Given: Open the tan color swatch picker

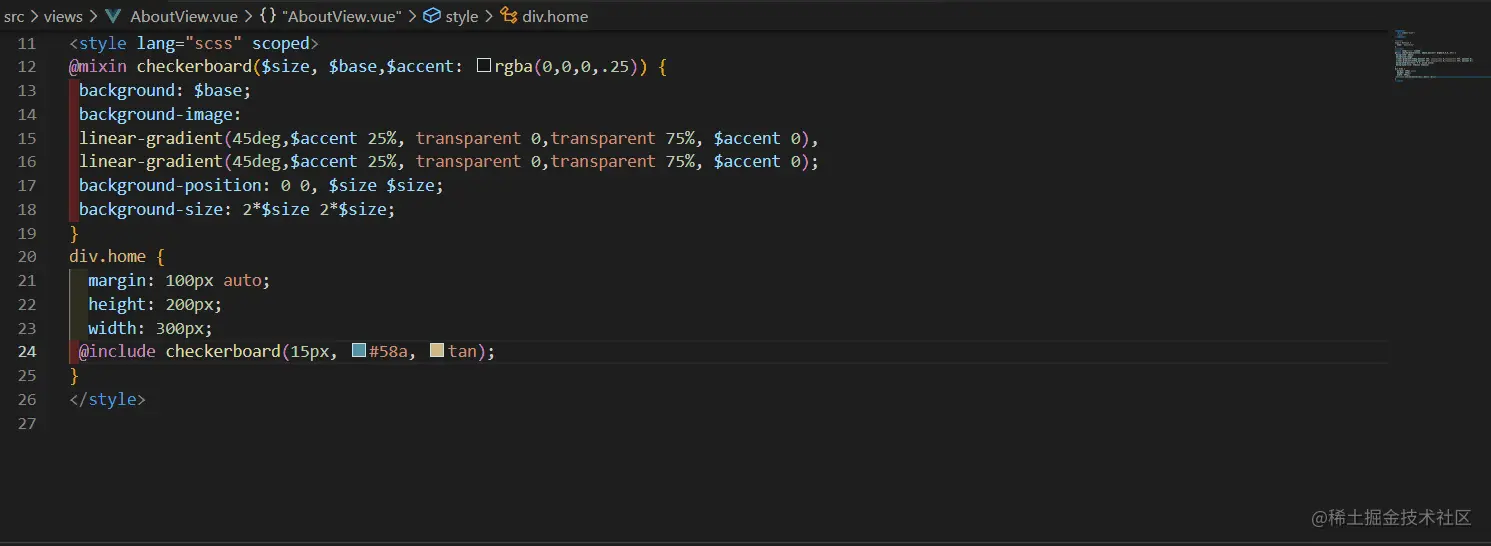Looking at the screenshot, I should click(x=436, y=351).
